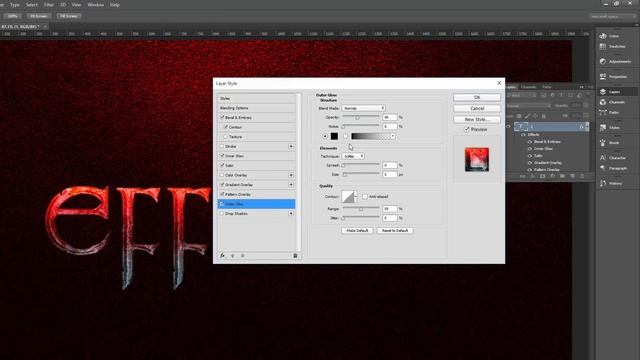Hide Satin effect in Layers panel

tap(530, 156)
